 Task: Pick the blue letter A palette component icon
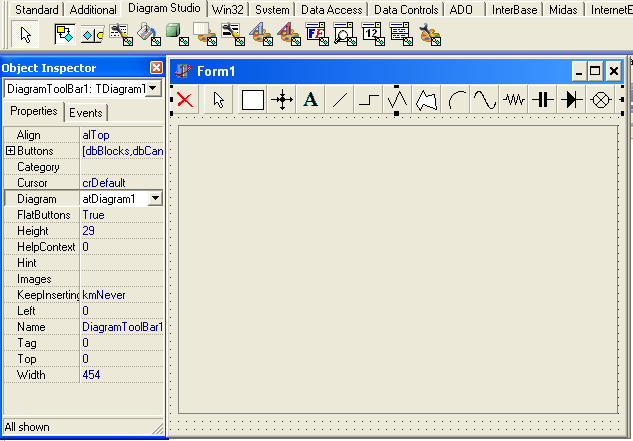[261, 34]
